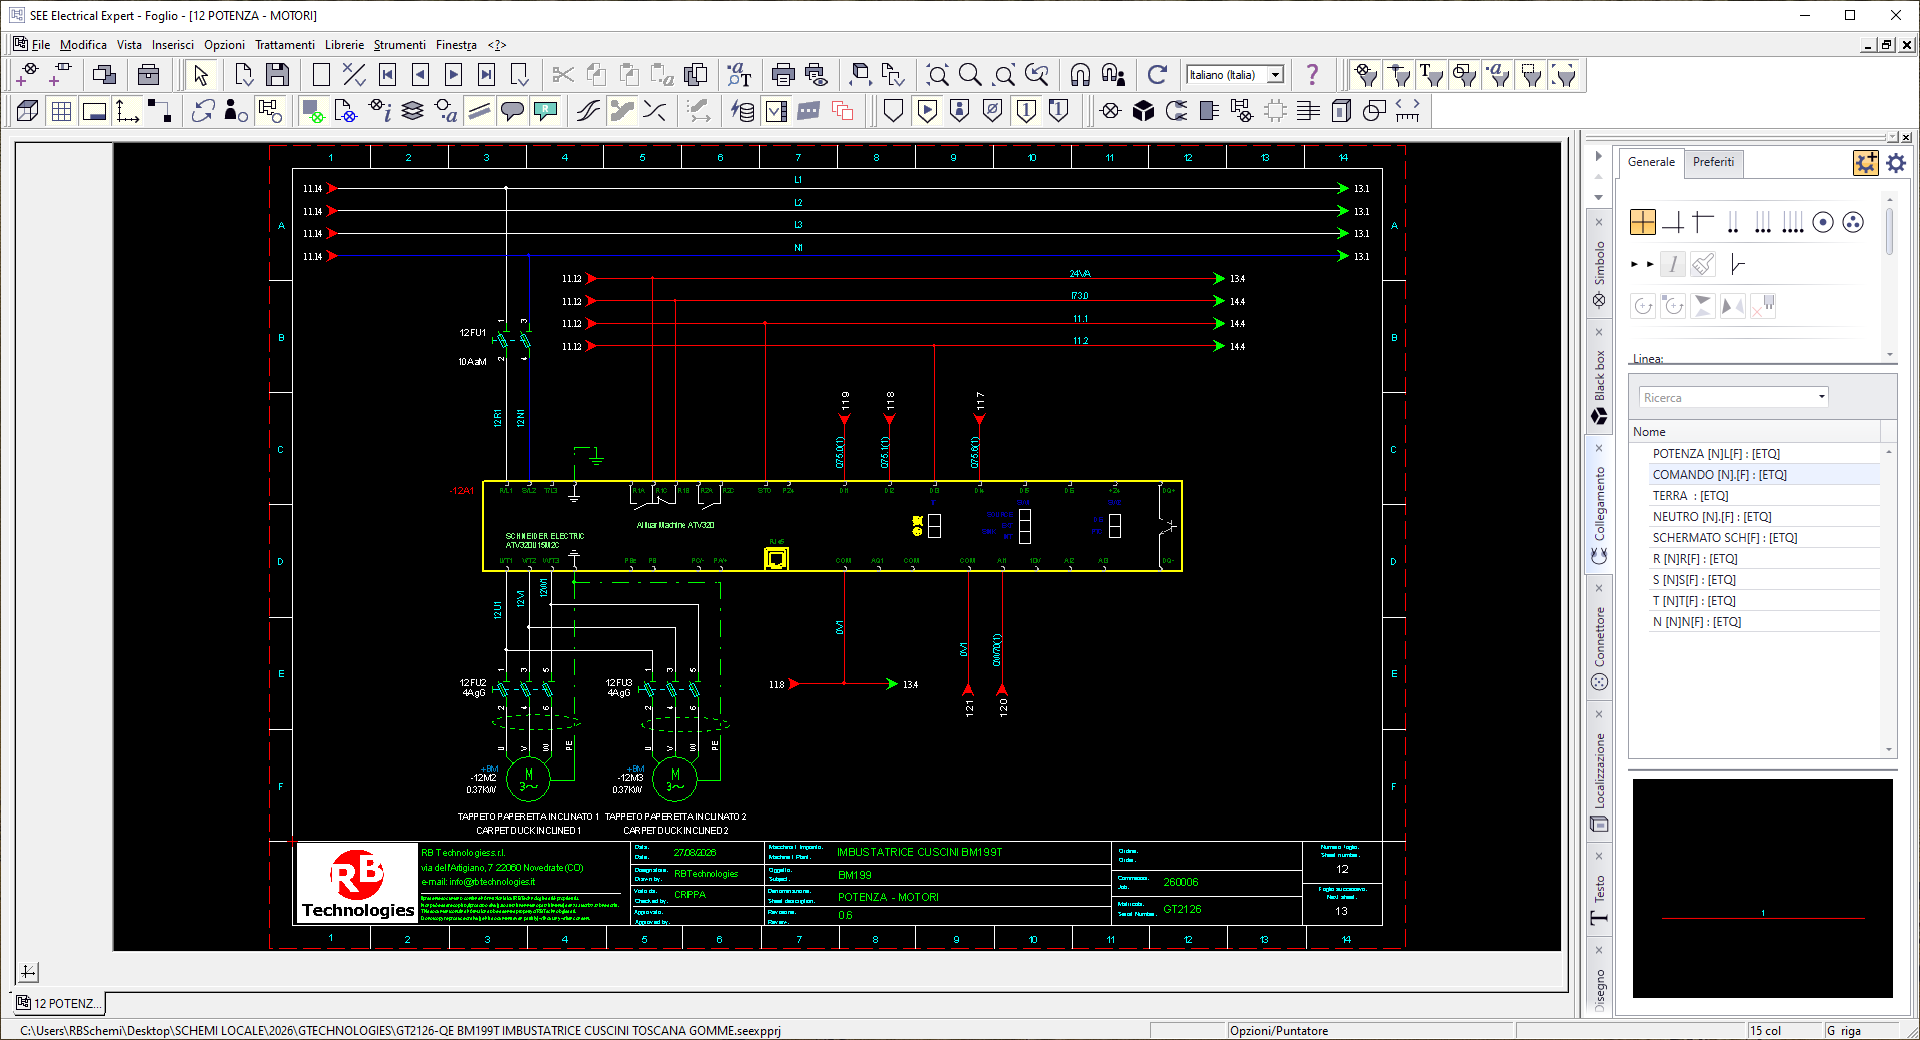Open help with the question mark icon
Screen dimensions: 1920x1040
[x=1312, y=75]
